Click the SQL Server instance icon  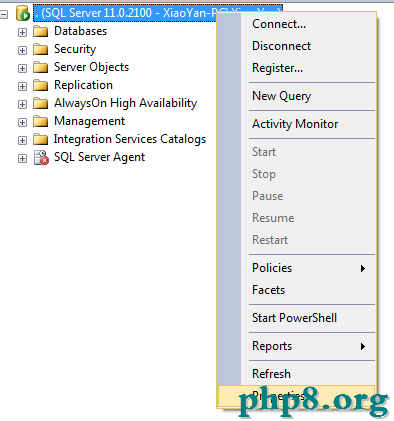point(23,13)
